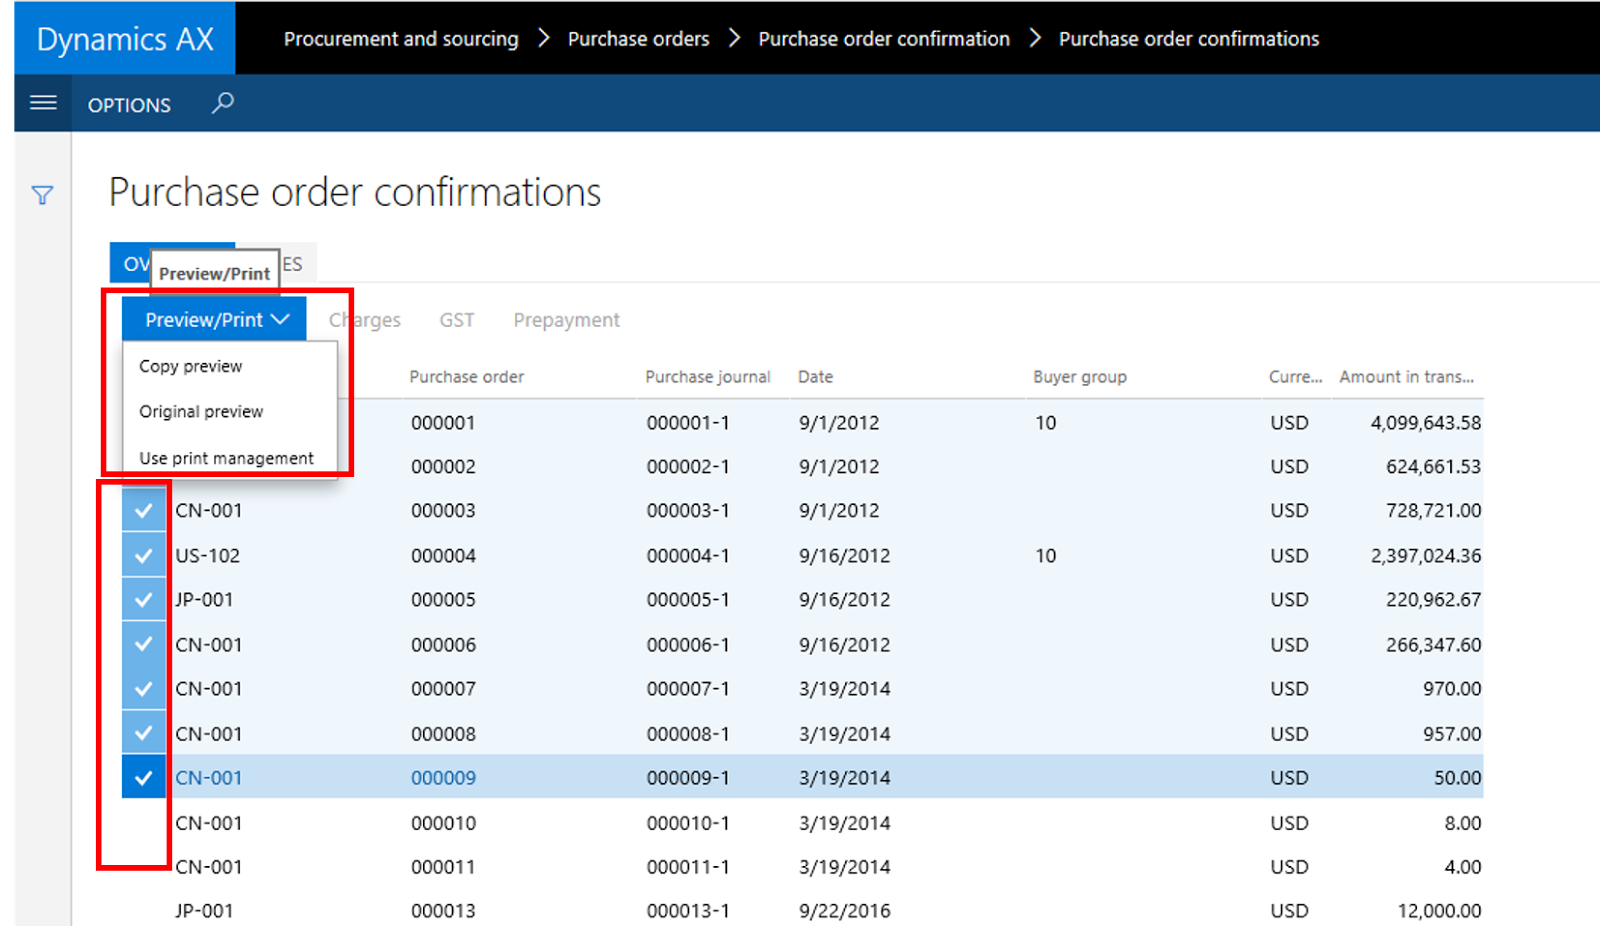Check the checkbox for order 000011
The height and width of the screenshot is (926, 1600).
pos(143,866)
